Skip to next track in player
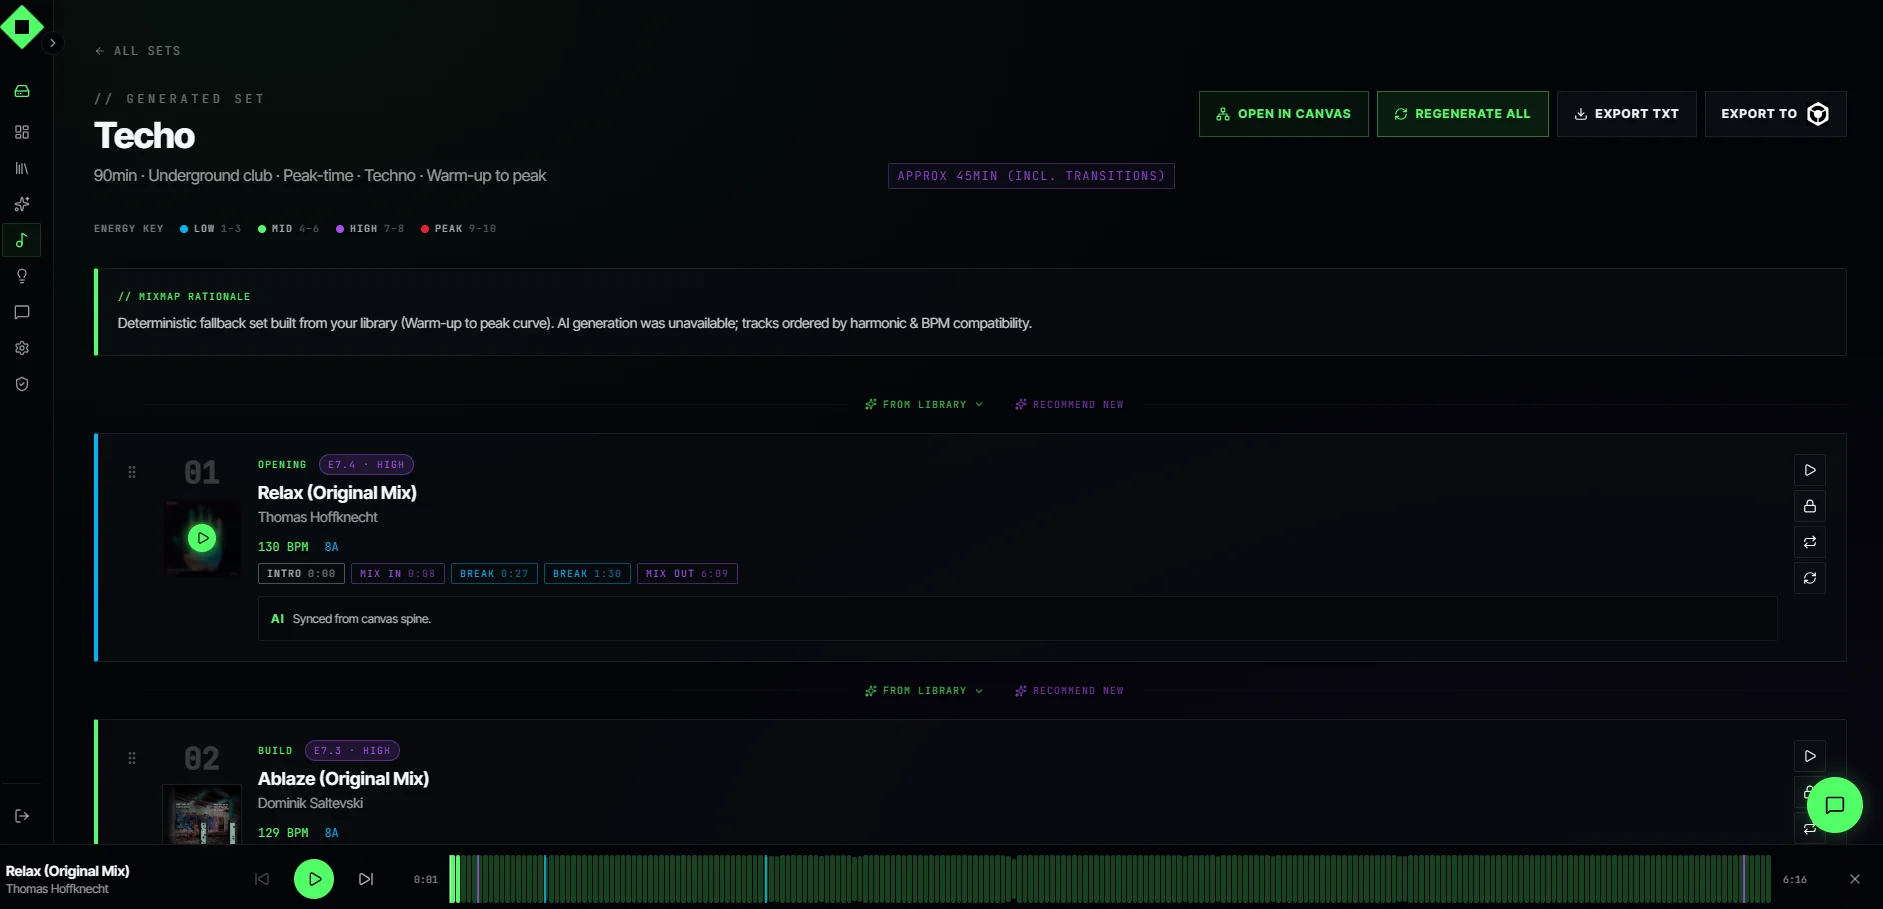 (x=366, y=879)
